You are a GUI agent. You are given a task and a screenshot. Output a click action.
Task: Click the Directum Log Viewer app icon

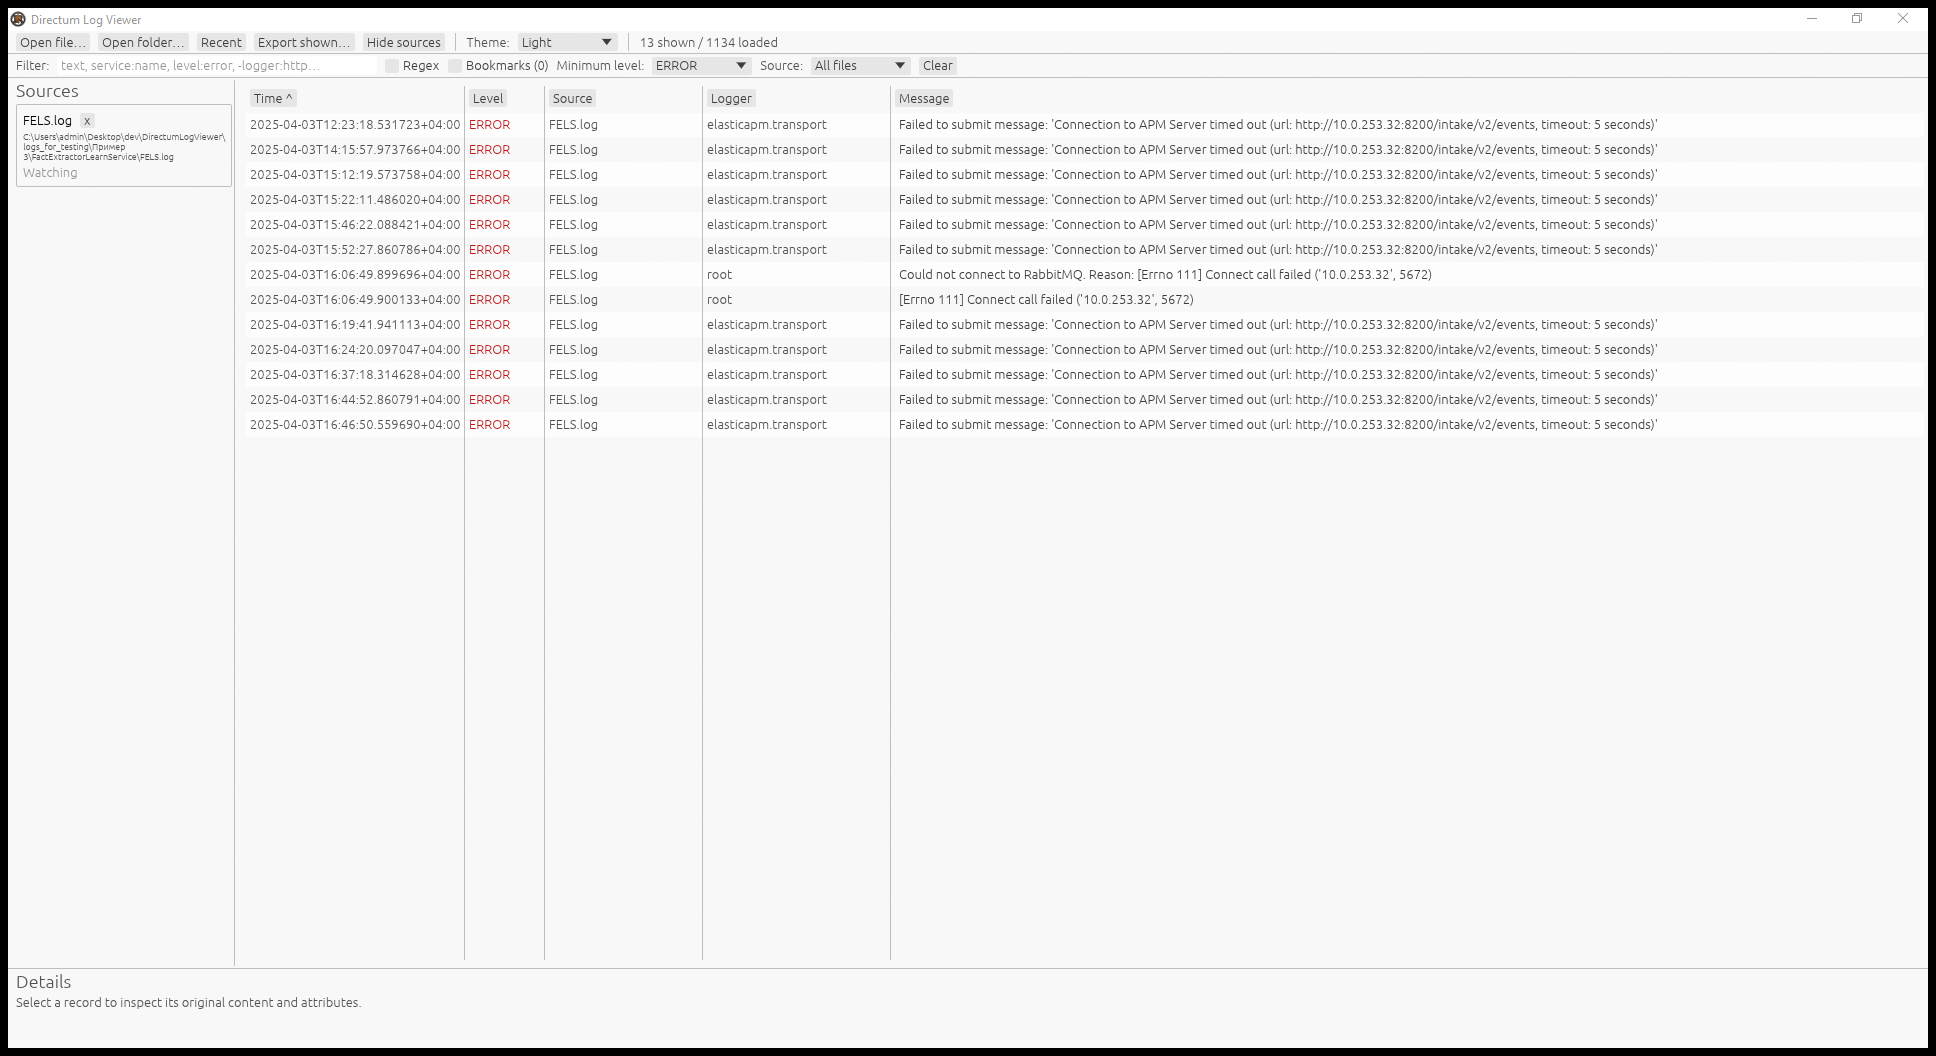pyautogui.click(x=18, y=19)
